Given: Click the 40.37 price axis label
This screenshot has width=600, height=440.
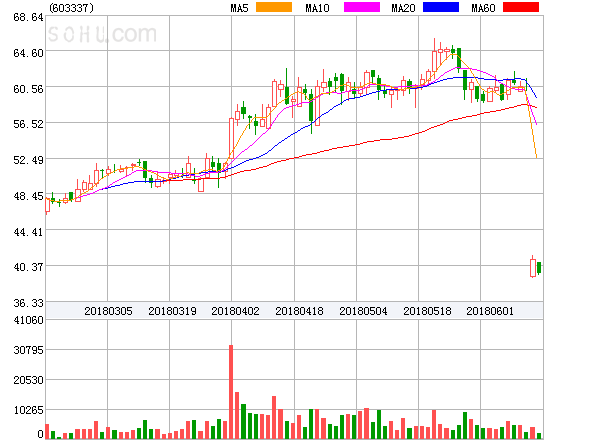Looking at the screenshot, I should pos(28,267).
